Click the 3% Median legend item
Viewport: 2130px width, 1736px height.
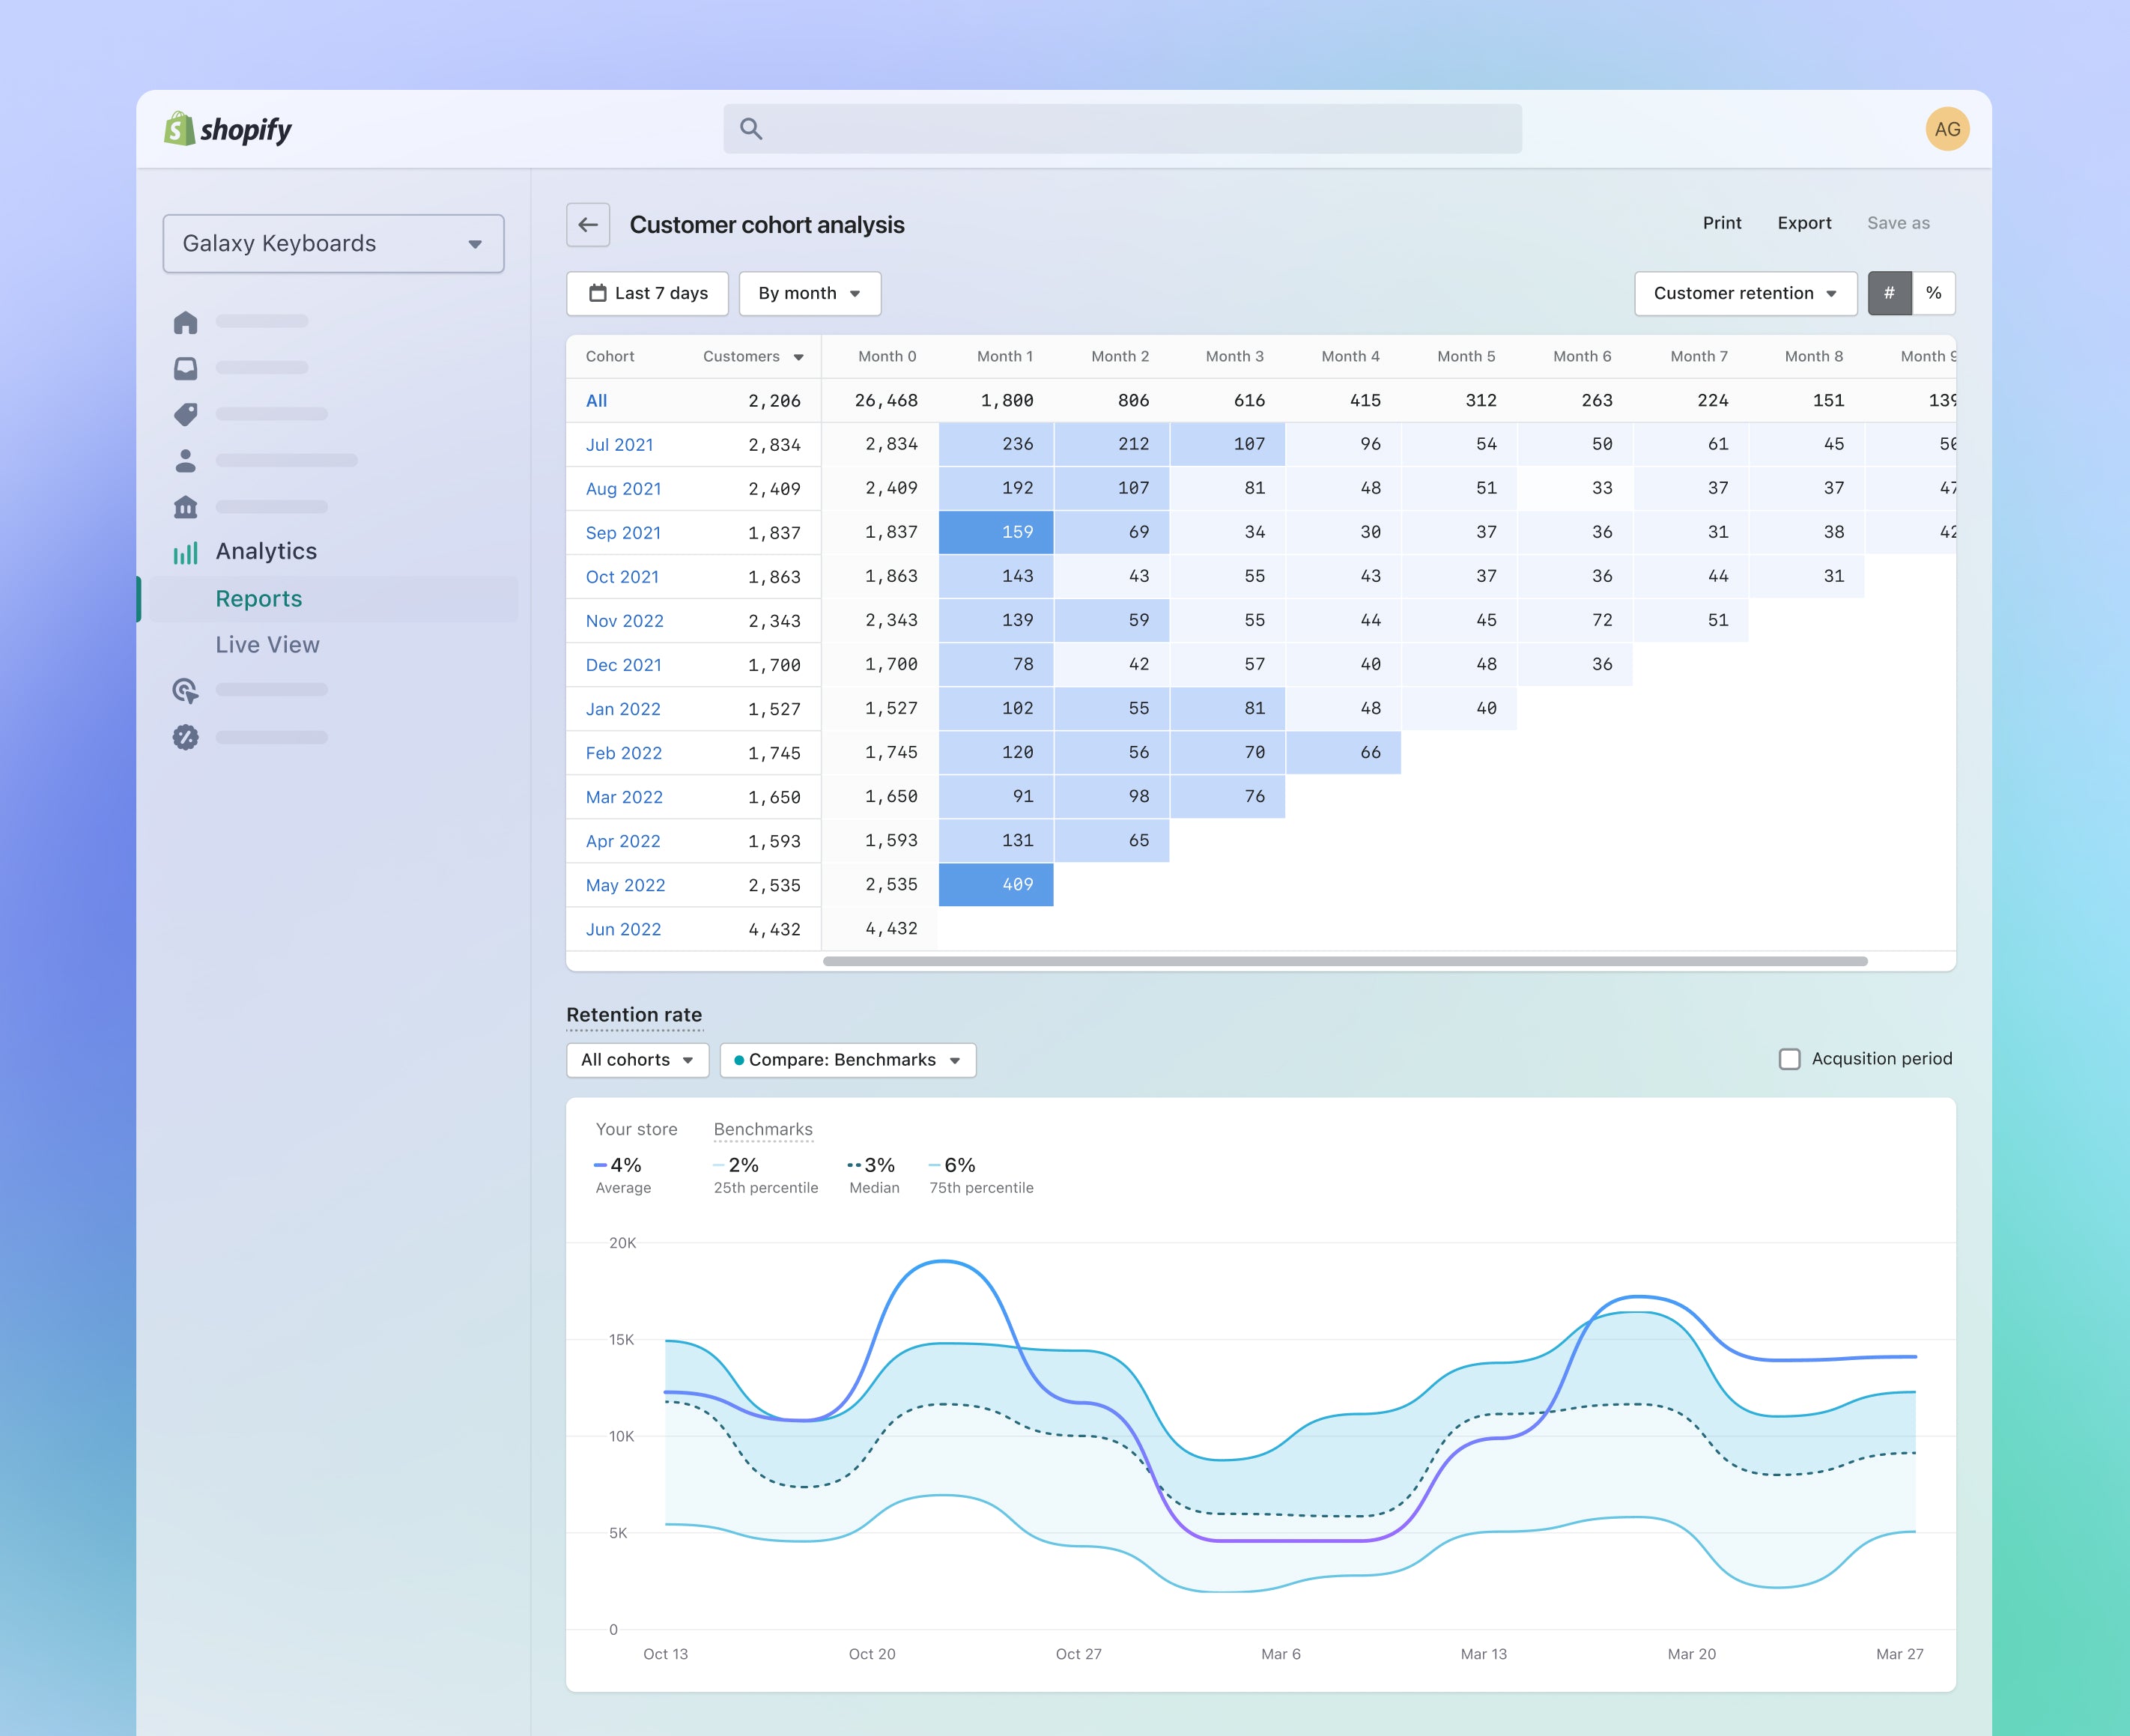click(x=873, y=1175)
